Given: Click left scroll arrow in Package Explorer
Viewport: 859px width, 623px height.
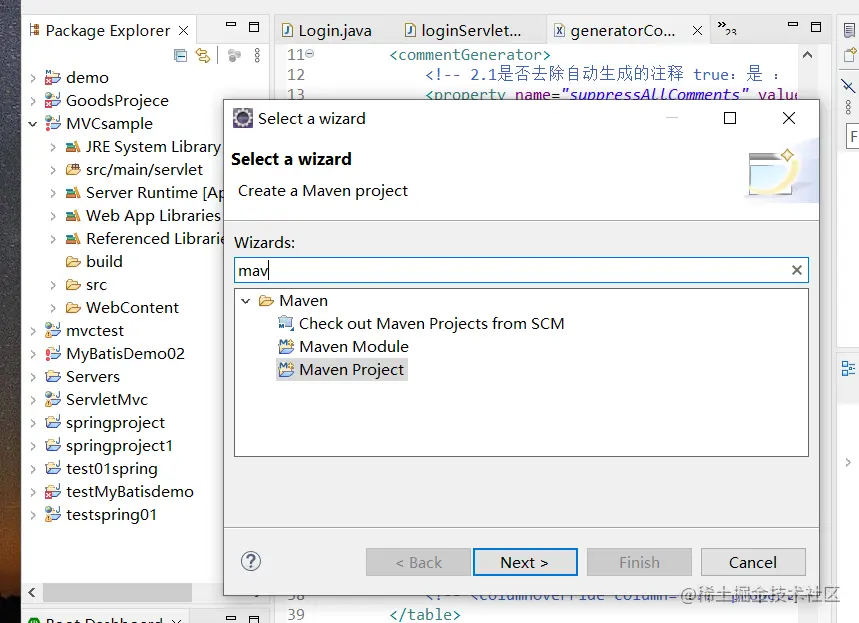Looking at the screenshot, I should tap(32, 592).
